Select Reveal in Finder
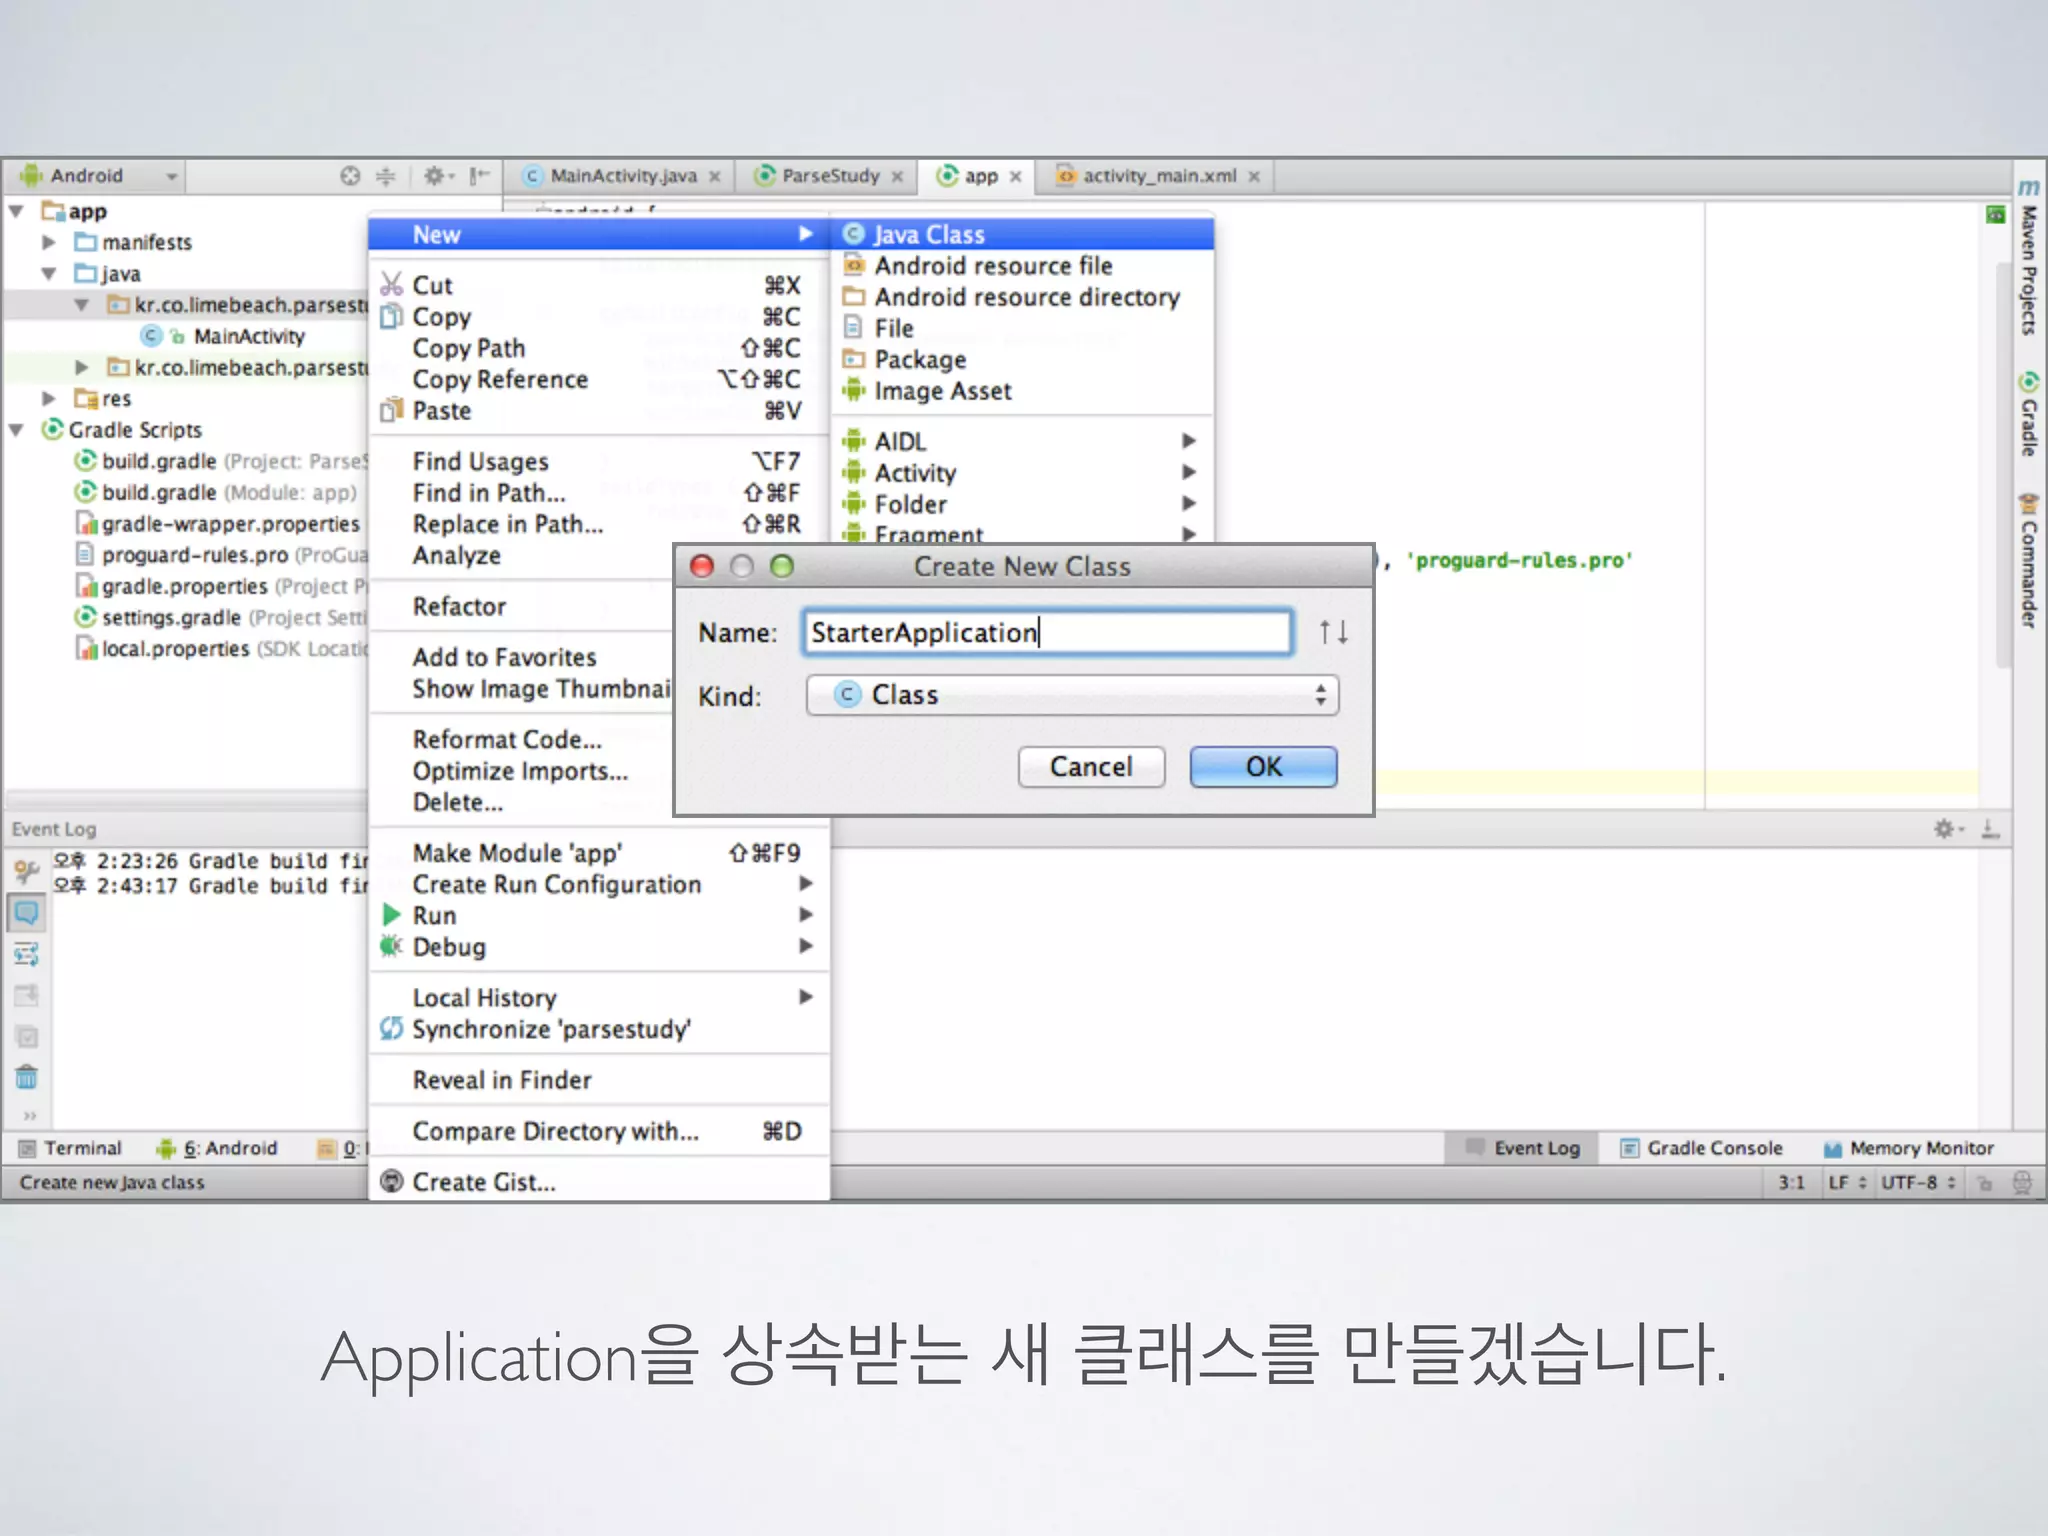2048x1536 pixels. [x=599, y=1080]
